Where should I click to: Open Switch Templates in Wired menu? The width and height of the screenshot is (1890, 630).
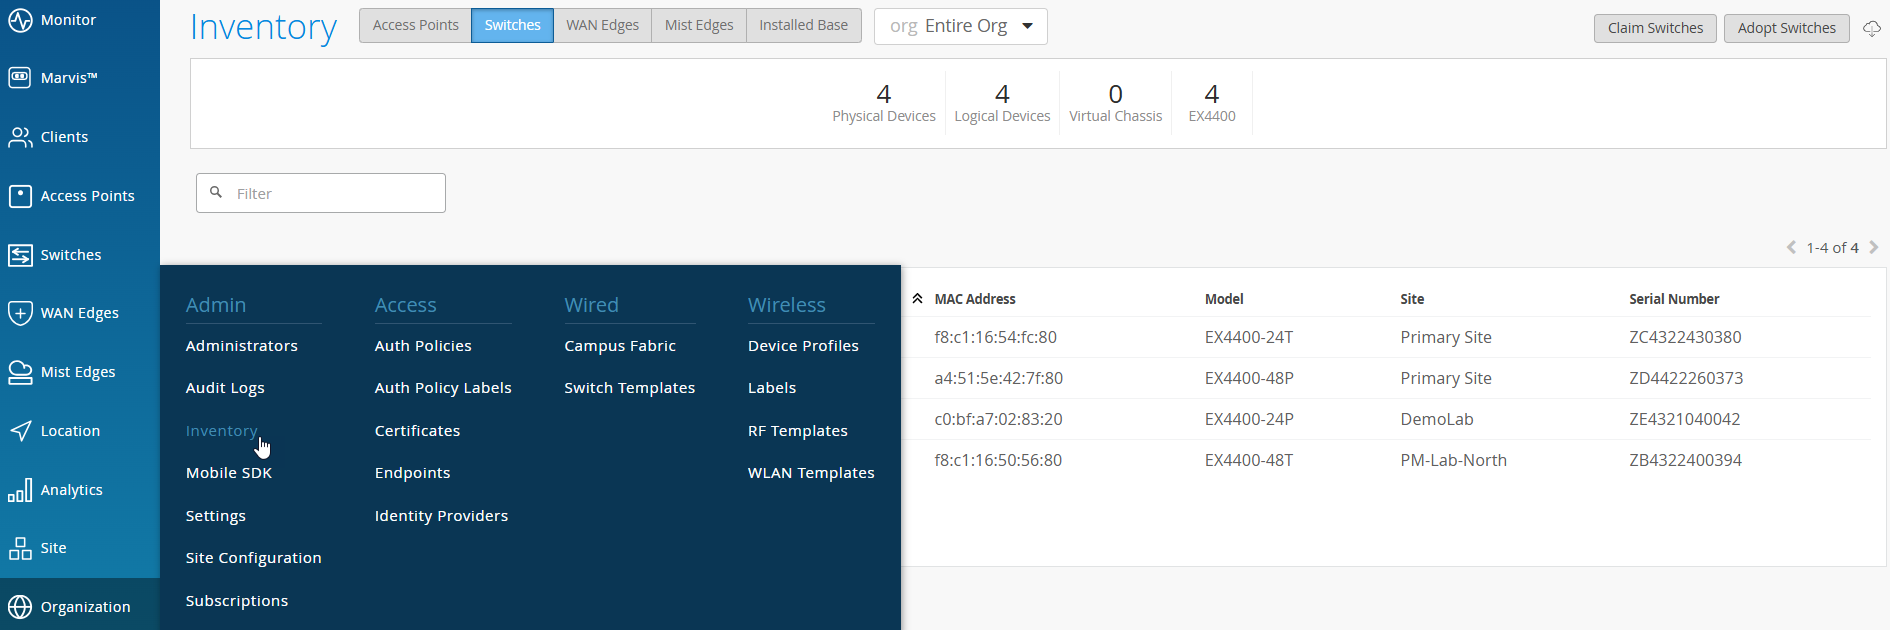coord(629,388)
